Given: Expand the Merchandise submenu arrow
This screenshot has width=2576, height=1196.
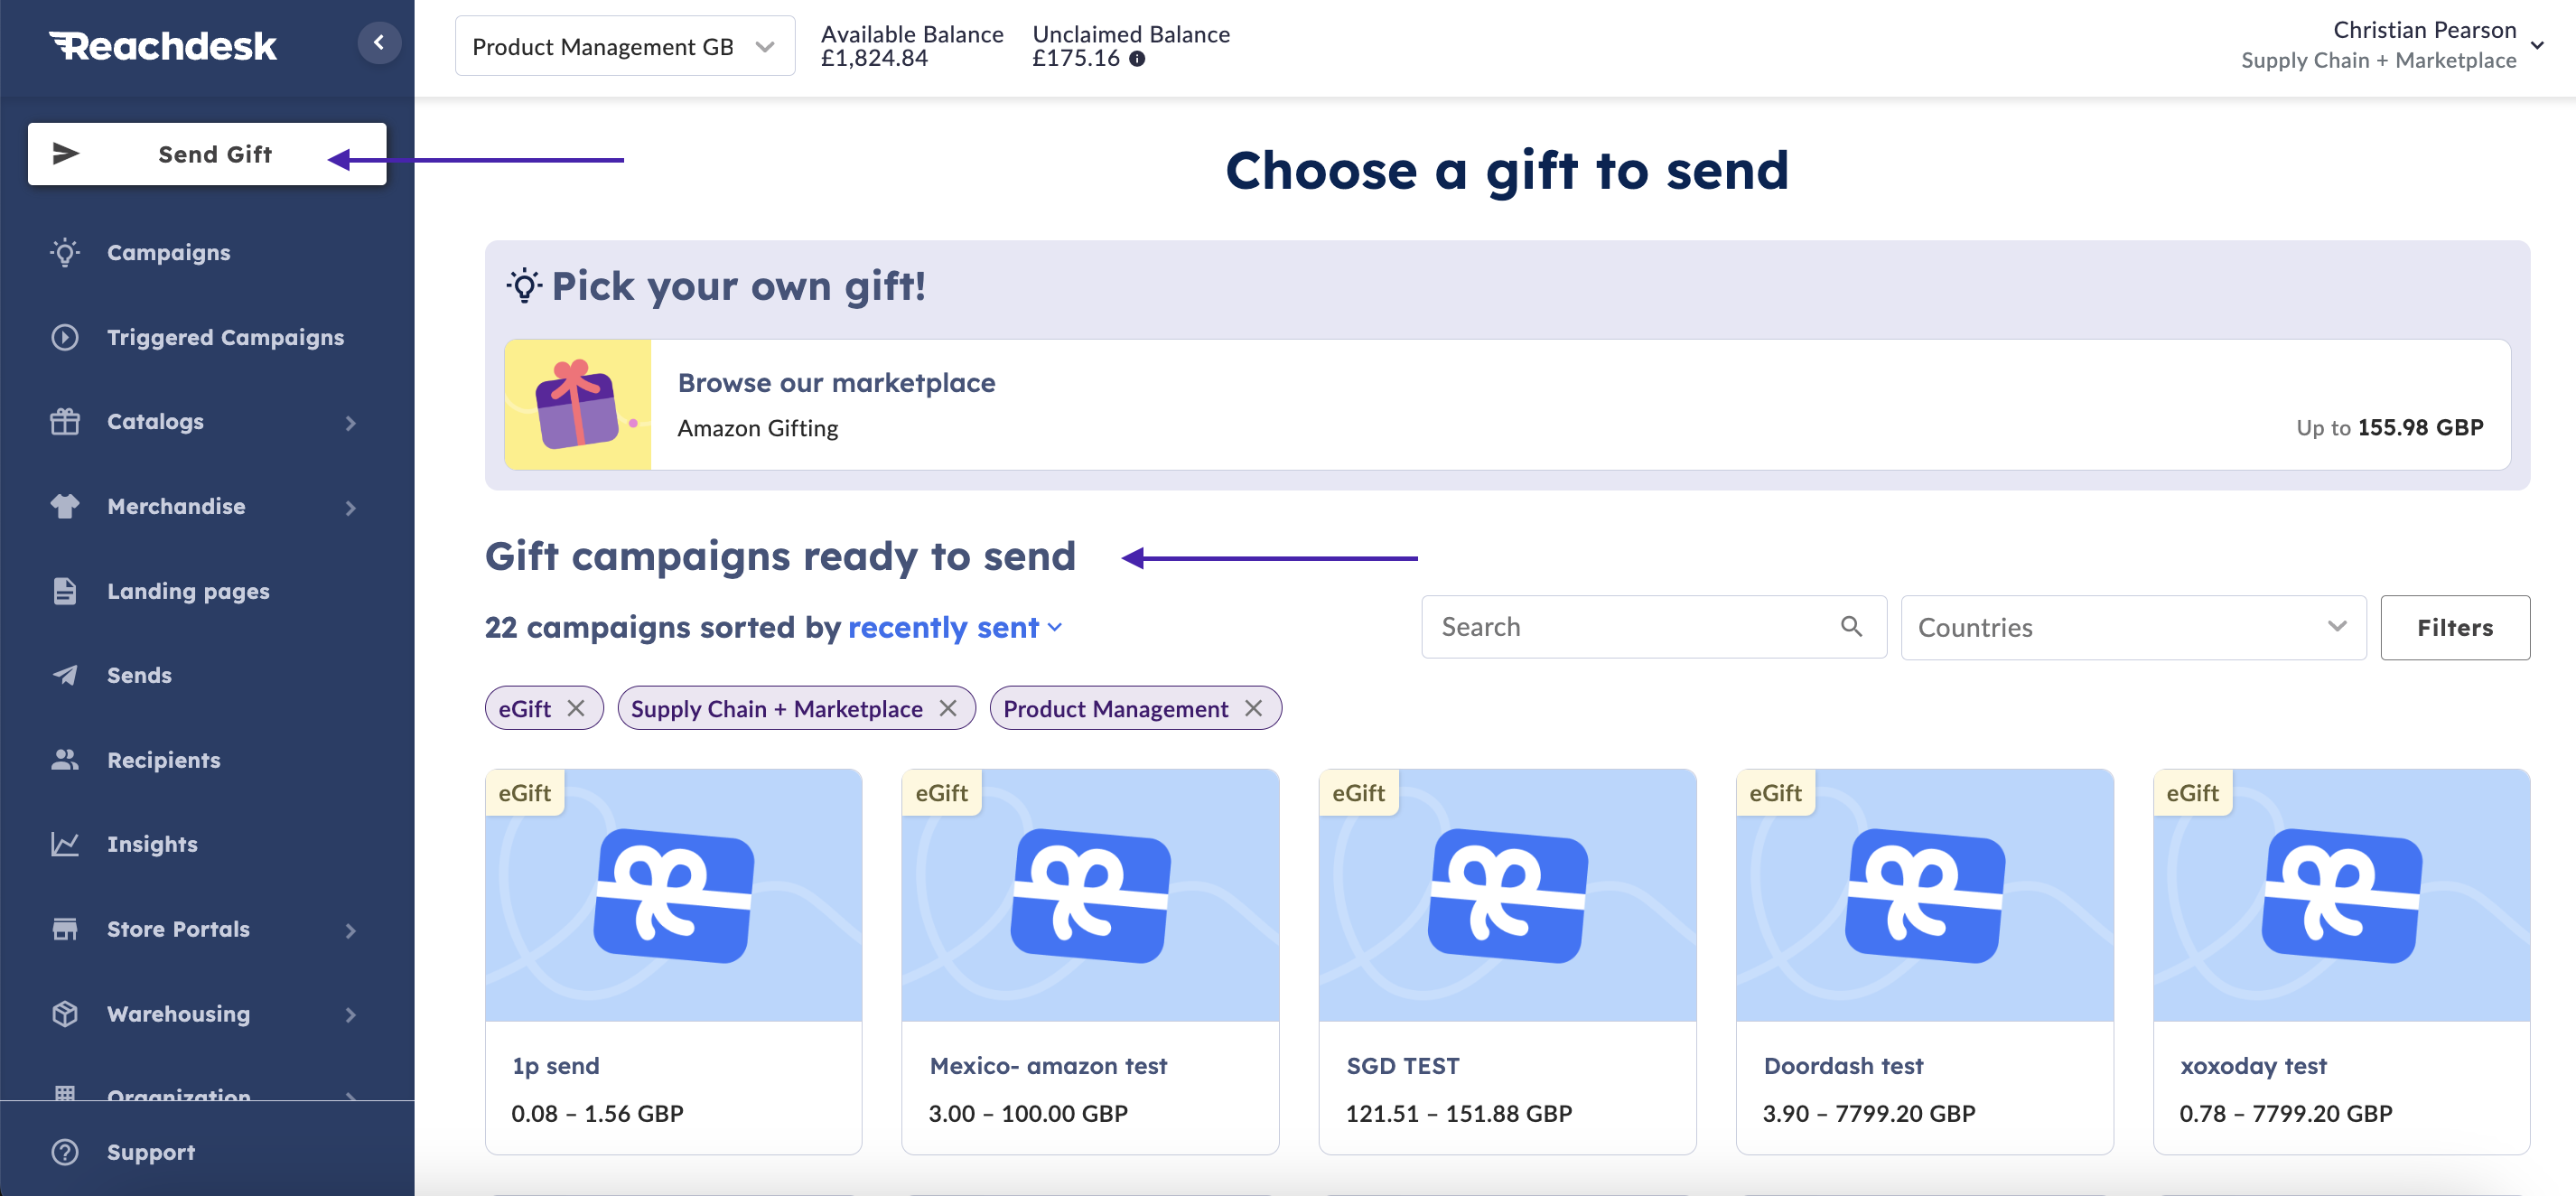Looking at the screenshot, I should point(350,508).
